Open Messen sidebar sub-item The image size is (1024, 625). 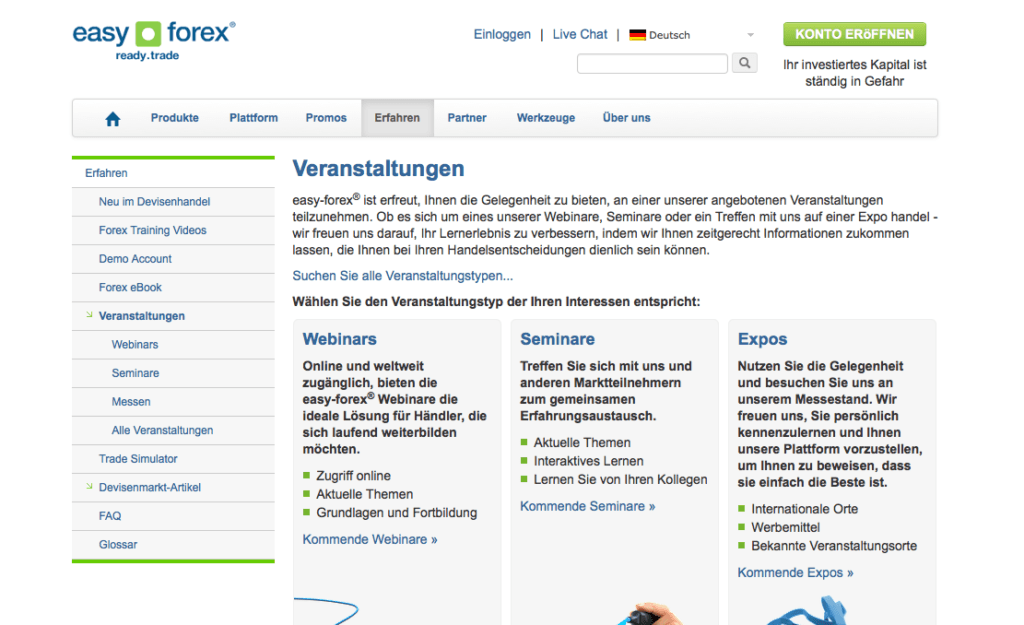tap(131, 402)
